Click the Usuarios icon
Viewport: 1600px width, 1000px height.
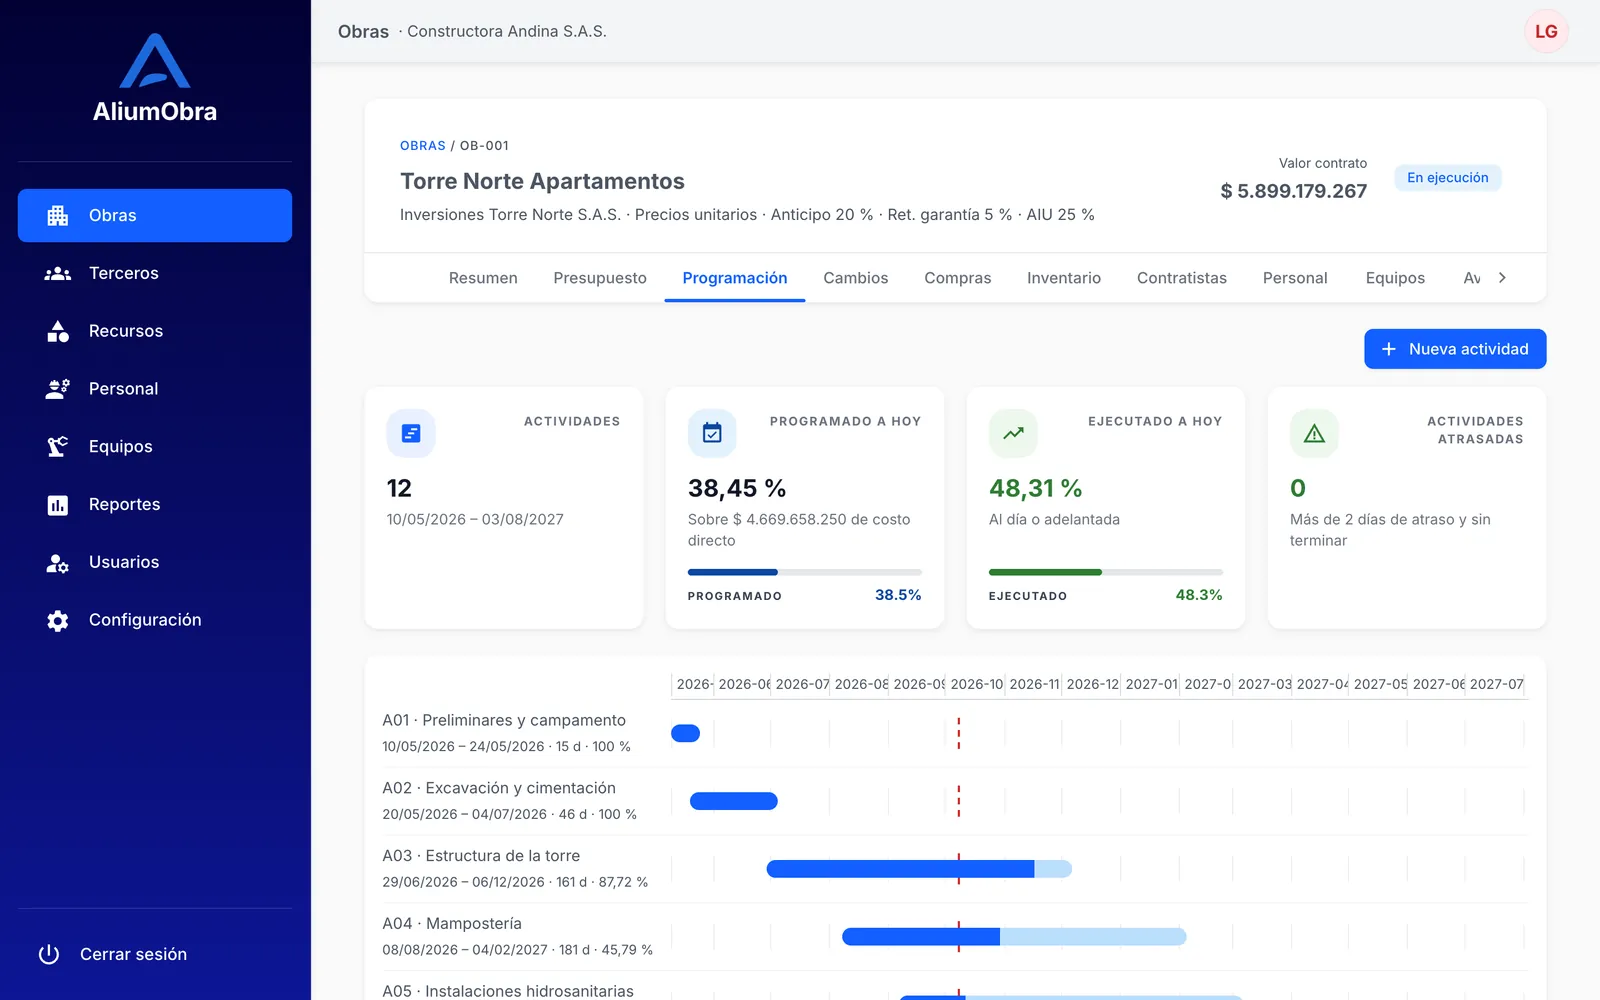click(x=58, y=563)
